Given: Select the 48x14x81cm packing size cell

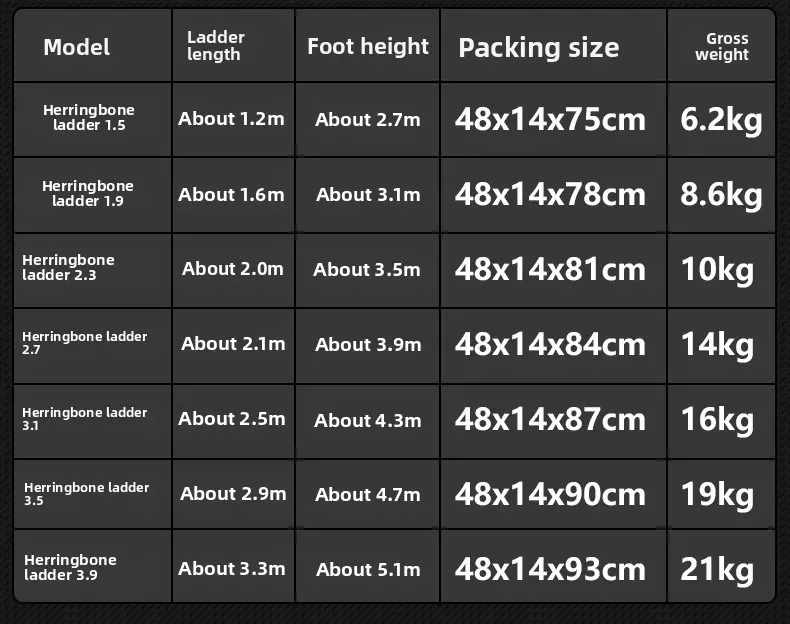Looking at the screenshot, I should coord(554,270).
